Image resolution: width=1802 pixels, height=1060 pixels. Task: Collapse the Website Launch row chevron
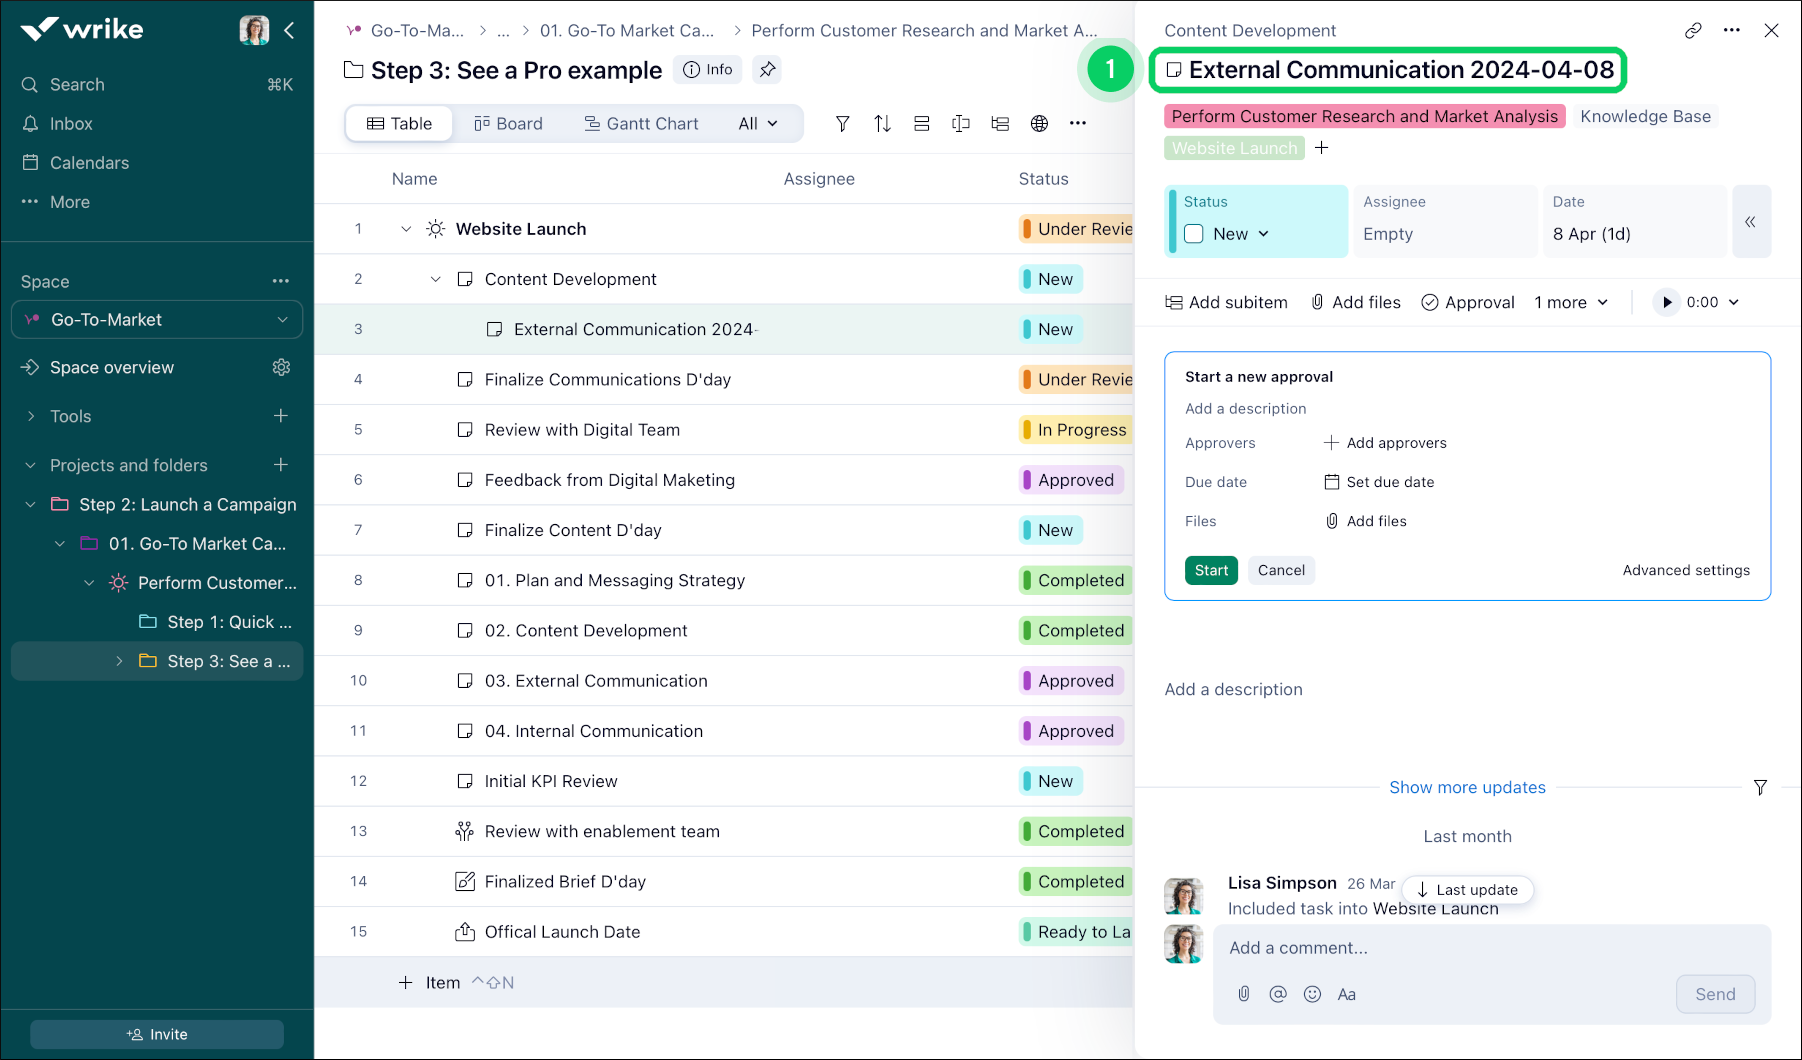406,228
